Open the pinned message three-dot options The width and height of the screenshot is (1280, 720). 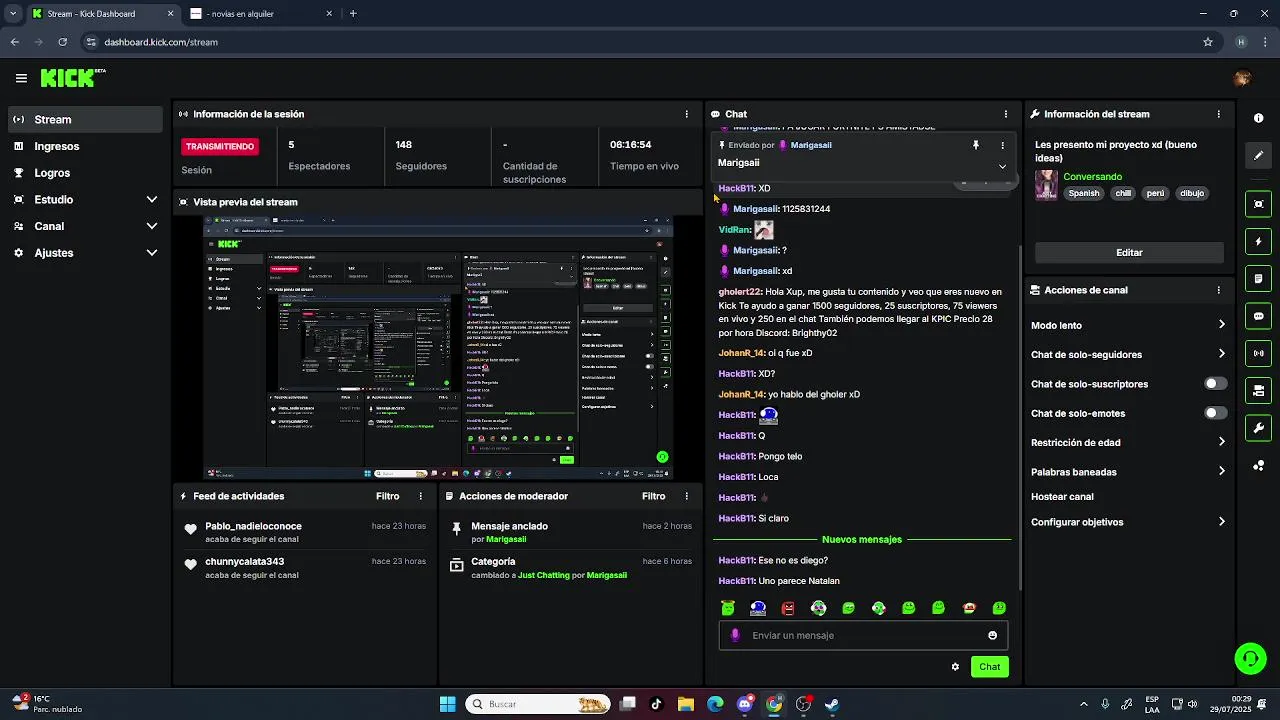[1002, 145]
